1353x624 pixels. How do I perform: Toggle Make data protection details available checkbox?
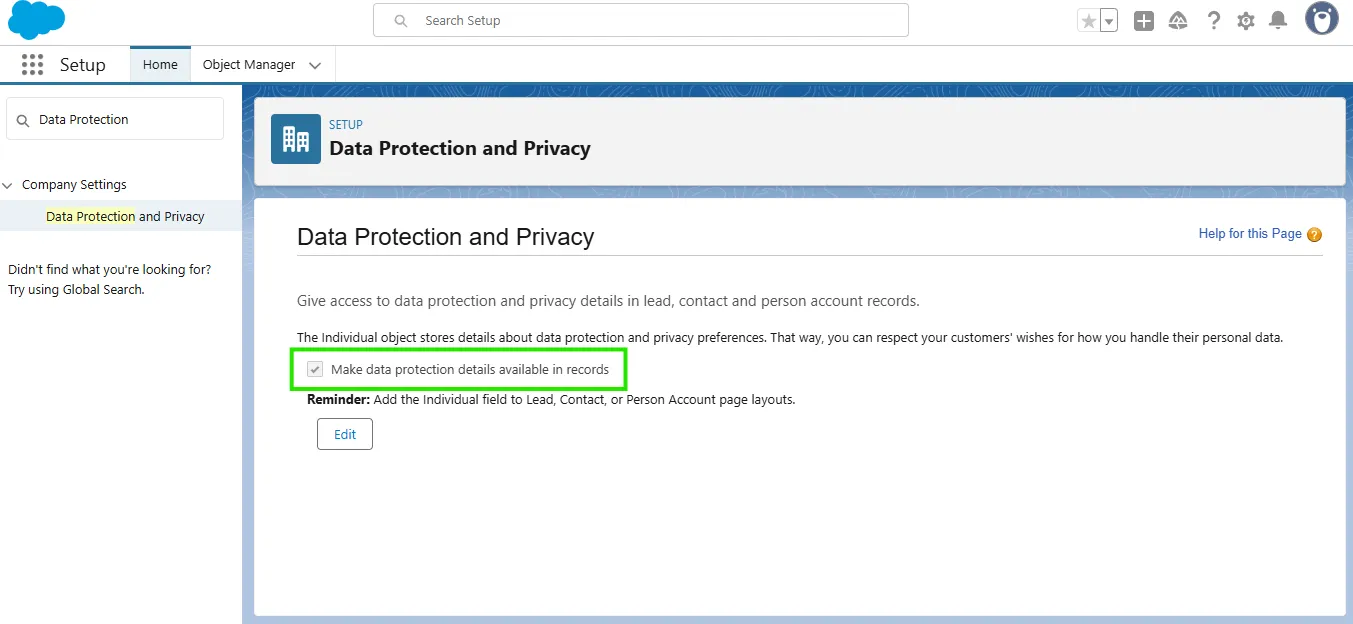coord(315,370)
